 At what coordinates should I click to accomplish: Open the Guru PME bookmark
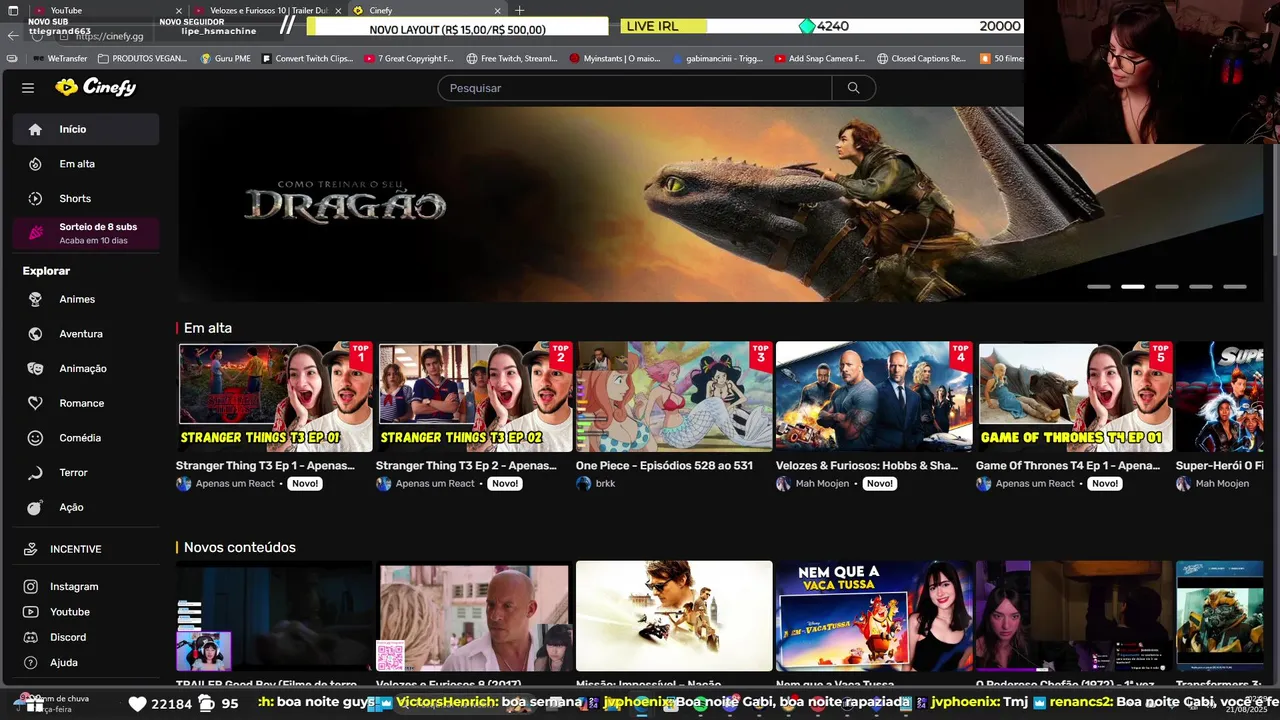pyautogui.click(x=225, y=59)
